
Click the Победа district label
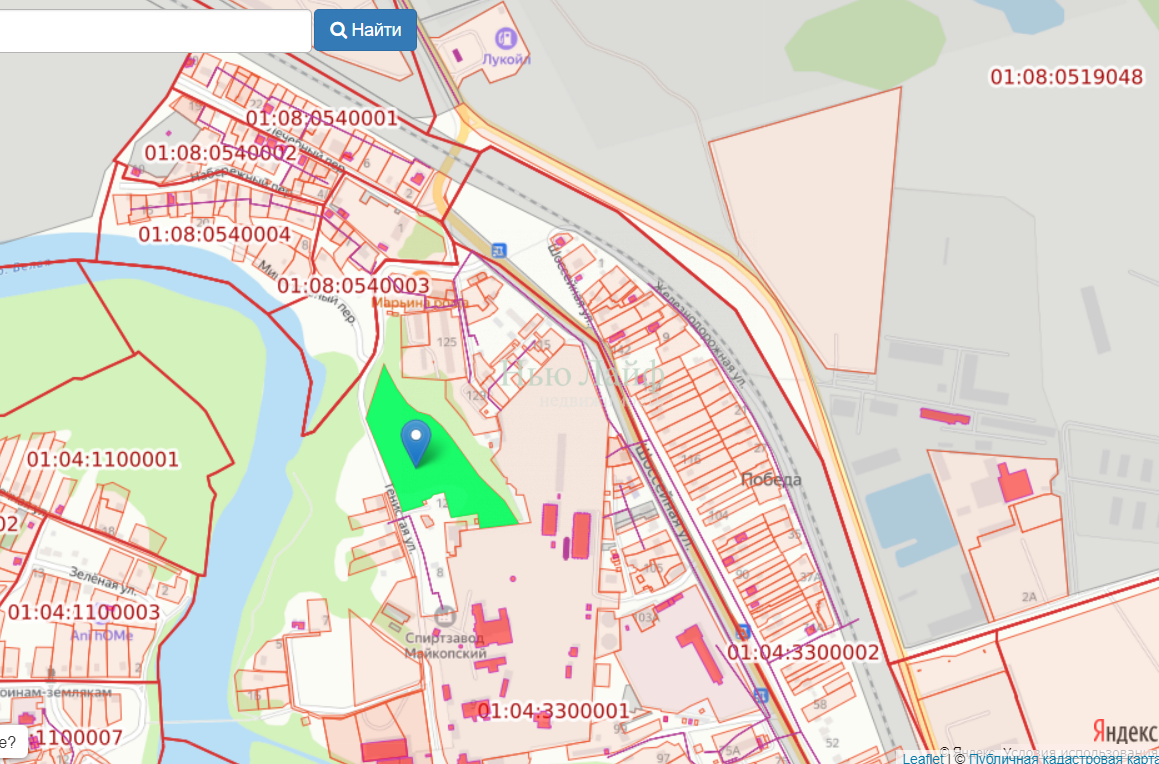[x=771, y=479]
